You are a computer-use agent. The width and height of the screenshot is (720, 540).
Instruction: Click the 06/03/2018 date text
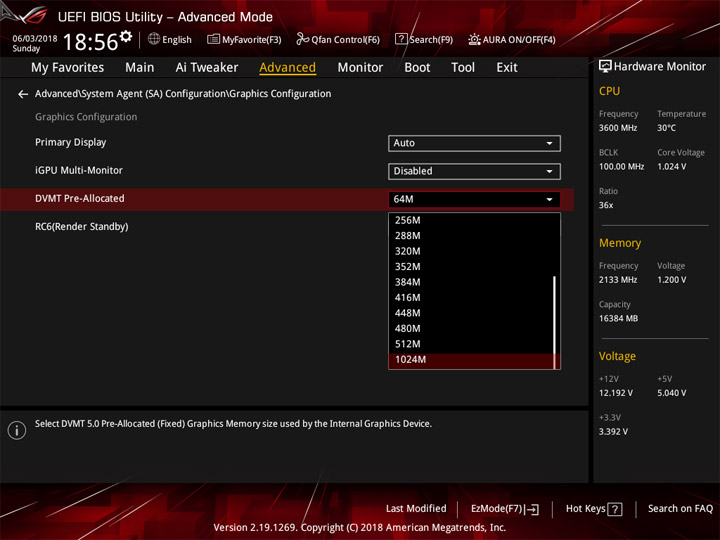point(34,39)
